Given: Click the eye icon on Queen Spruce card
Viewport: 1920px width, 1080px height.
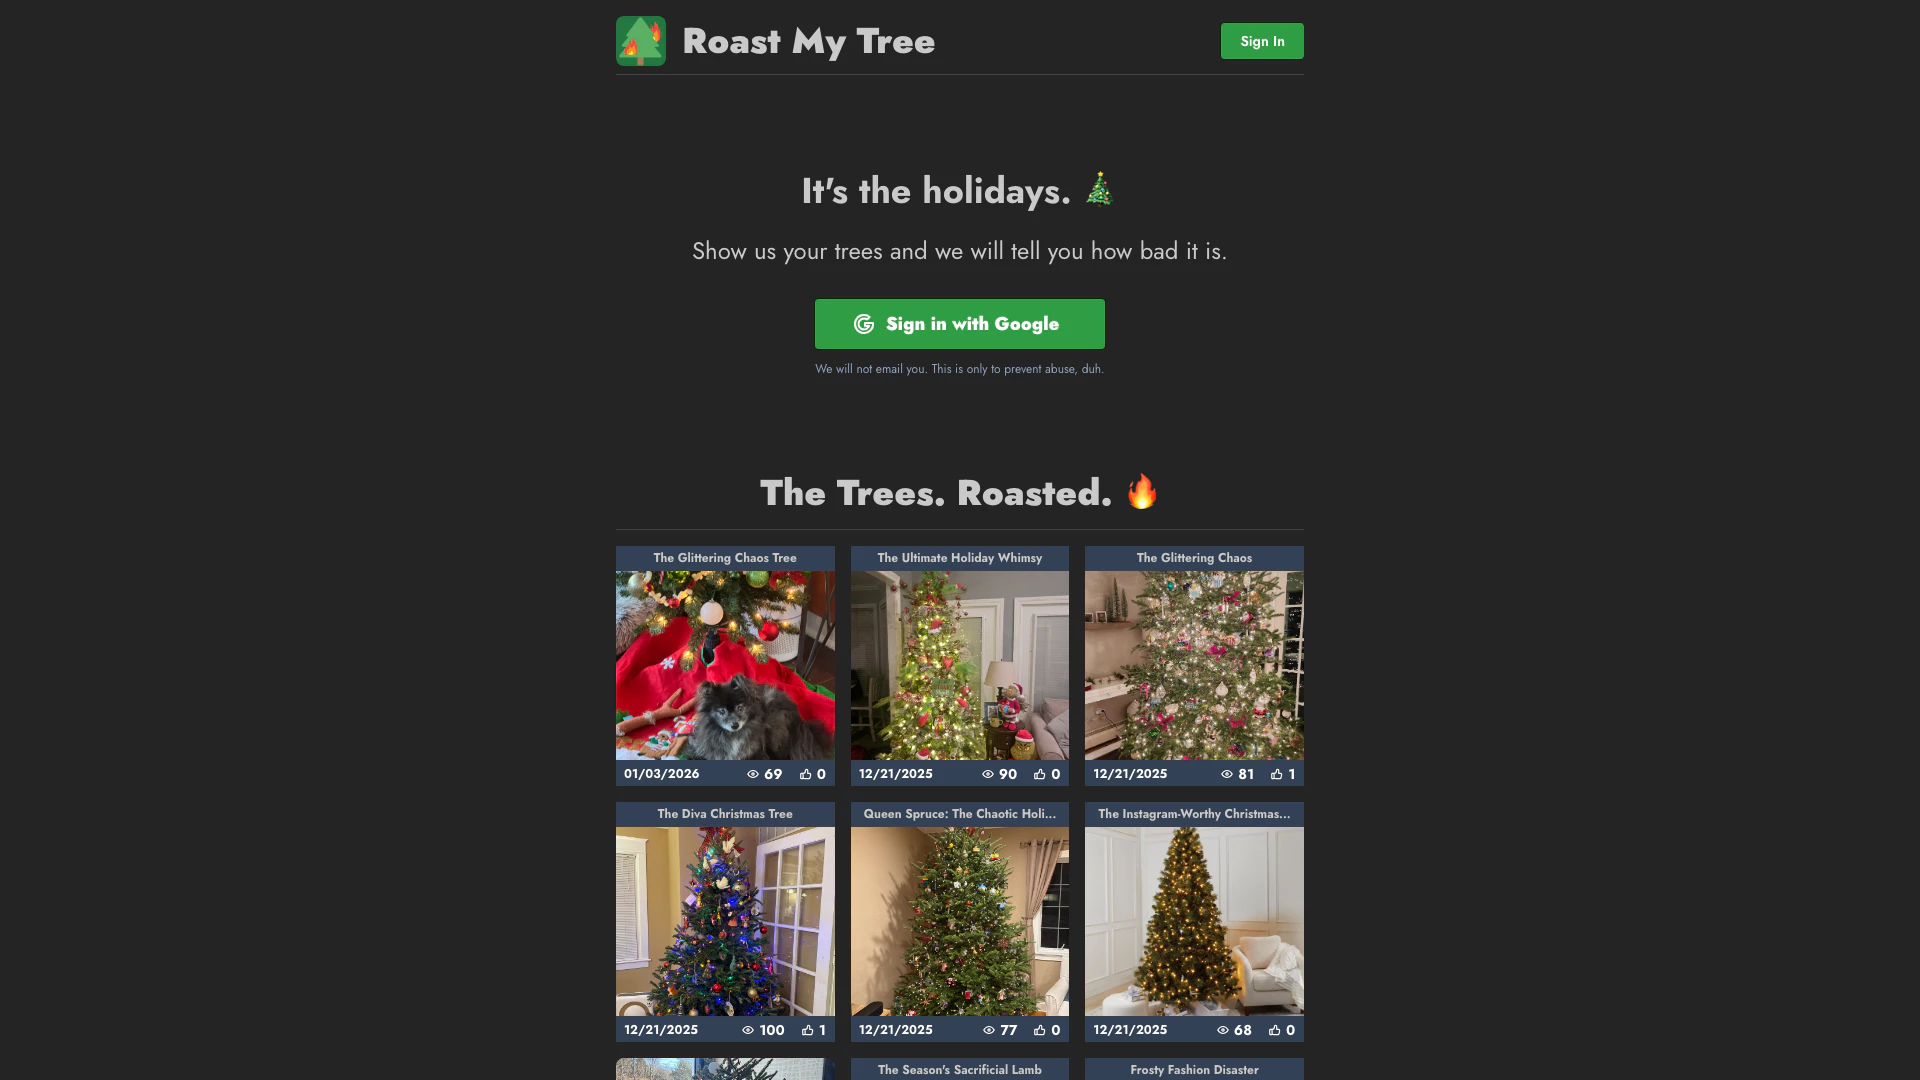Looking at the screenshot, I should (x=989, y=1030).
